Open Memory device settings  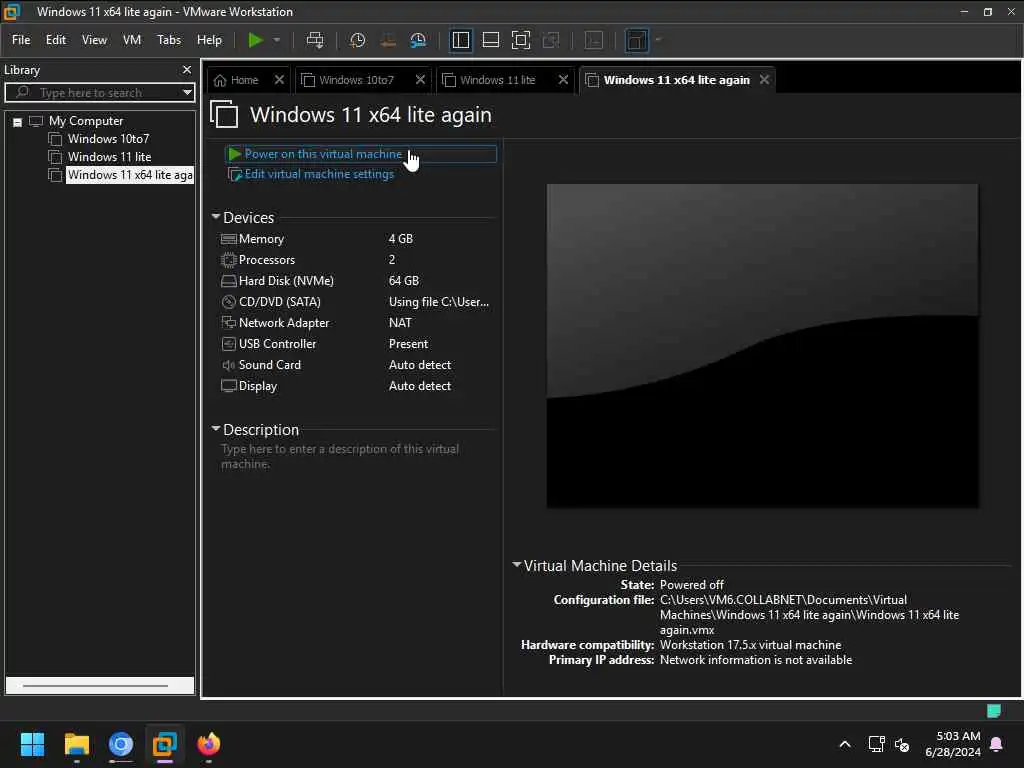(x=261, y=239)
